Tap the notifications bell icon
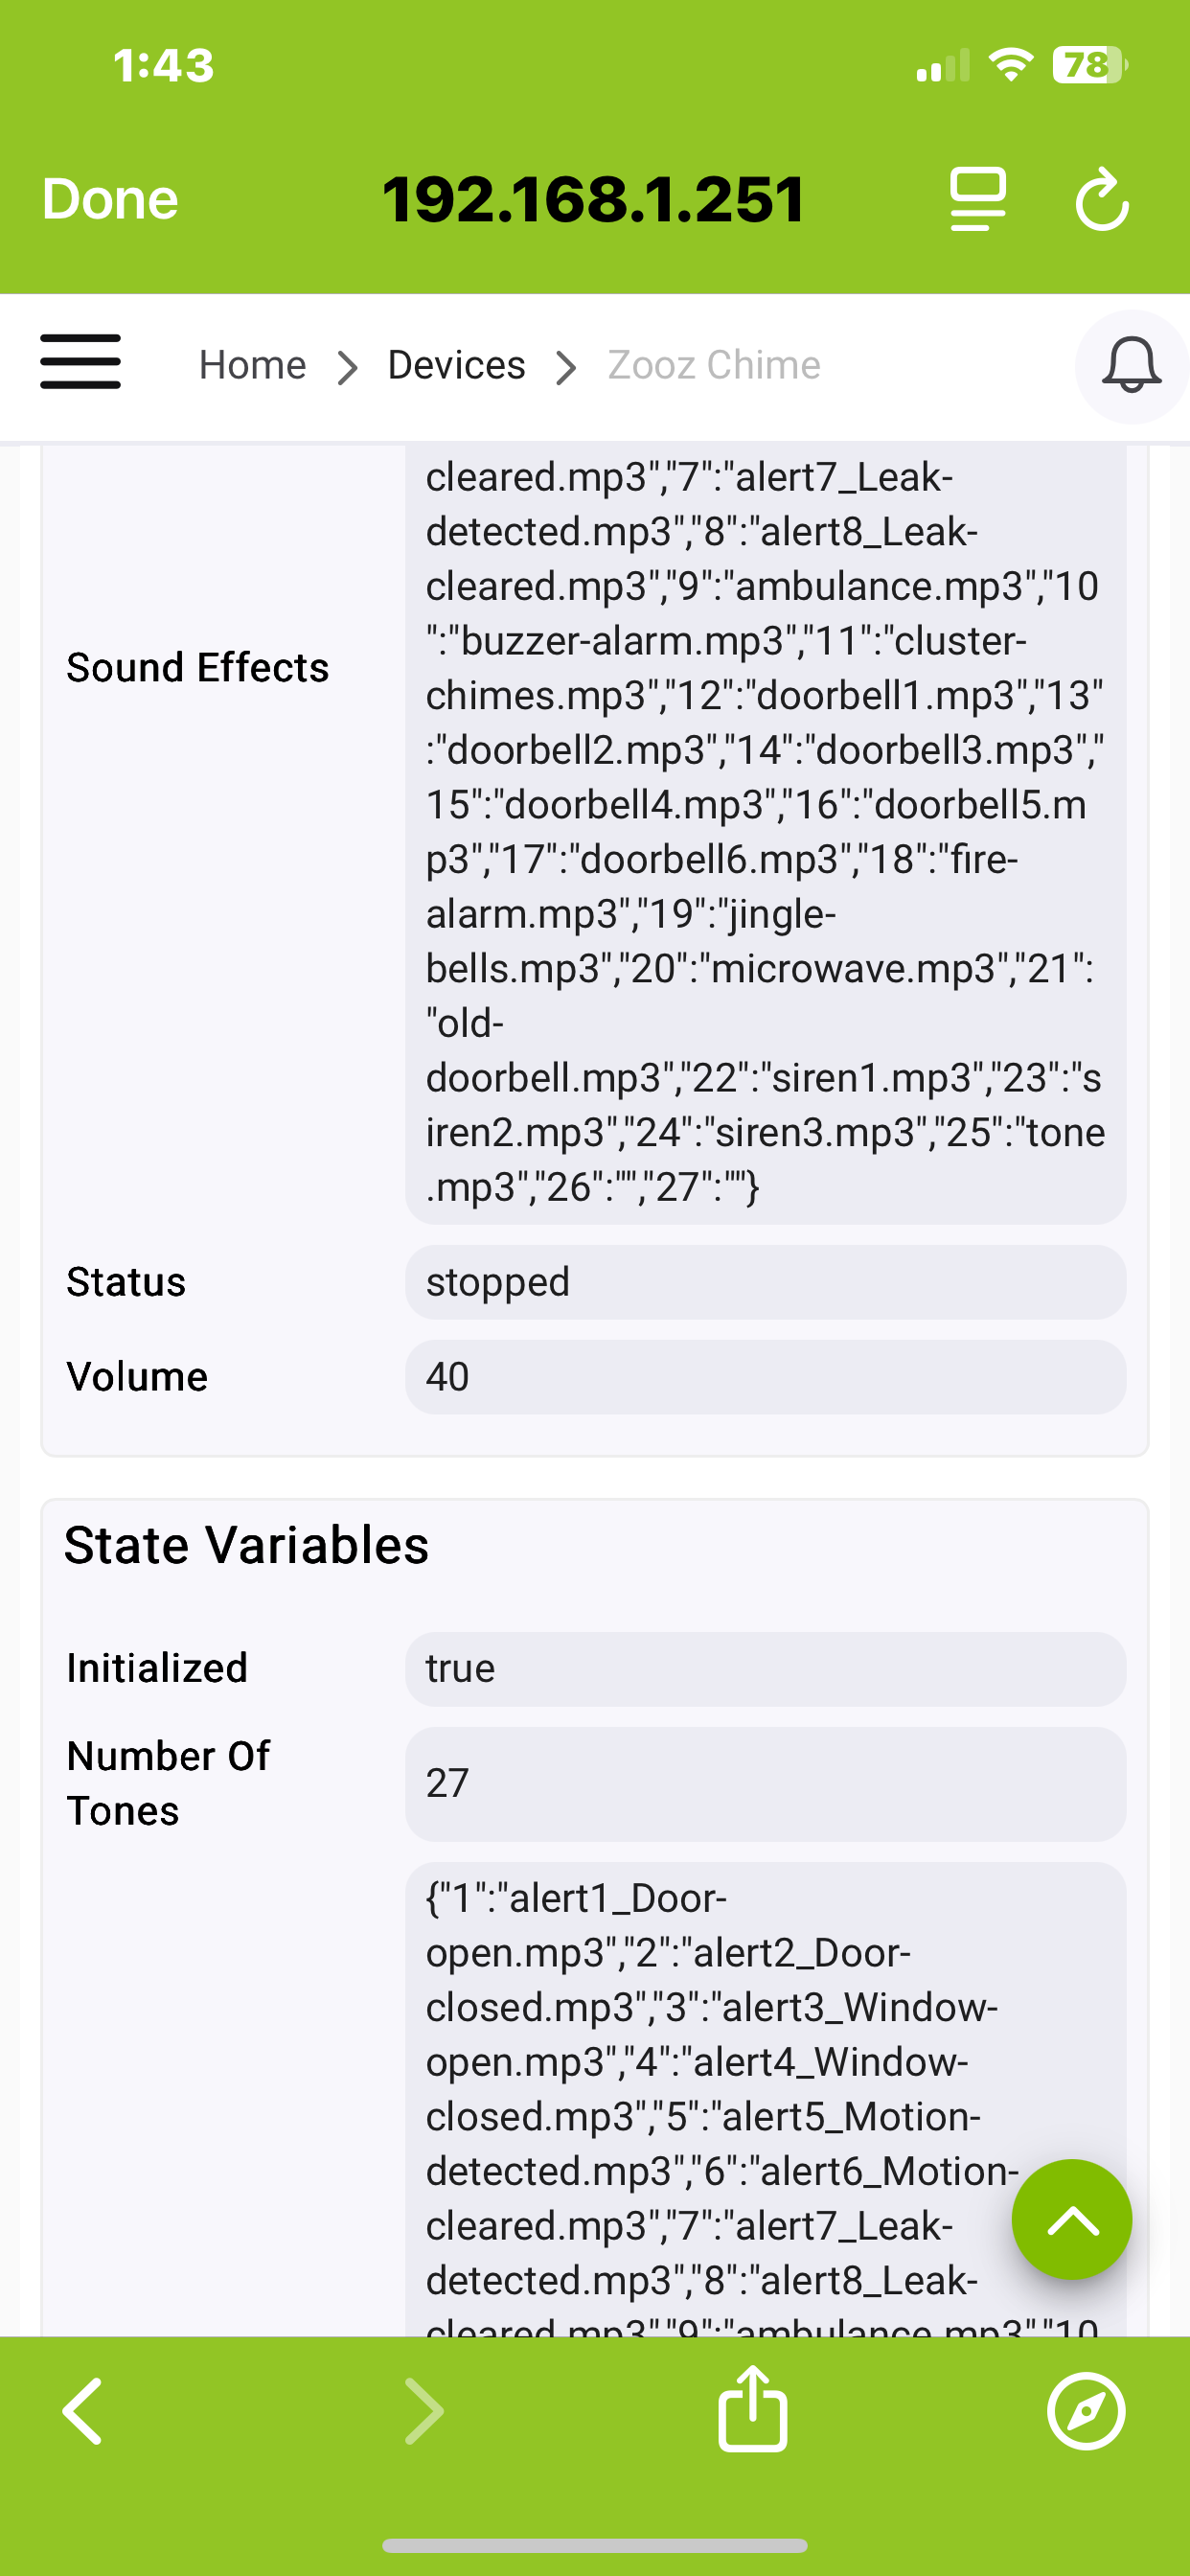Image resolution: width=1190 pixels, height=2576 pixels. coord(1131,366)
